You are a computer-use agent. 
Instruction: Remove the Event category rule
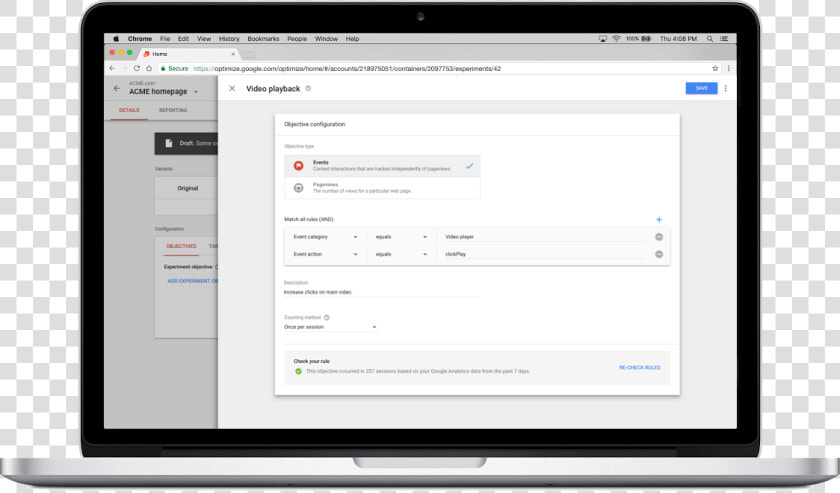(x=659, y=237)
